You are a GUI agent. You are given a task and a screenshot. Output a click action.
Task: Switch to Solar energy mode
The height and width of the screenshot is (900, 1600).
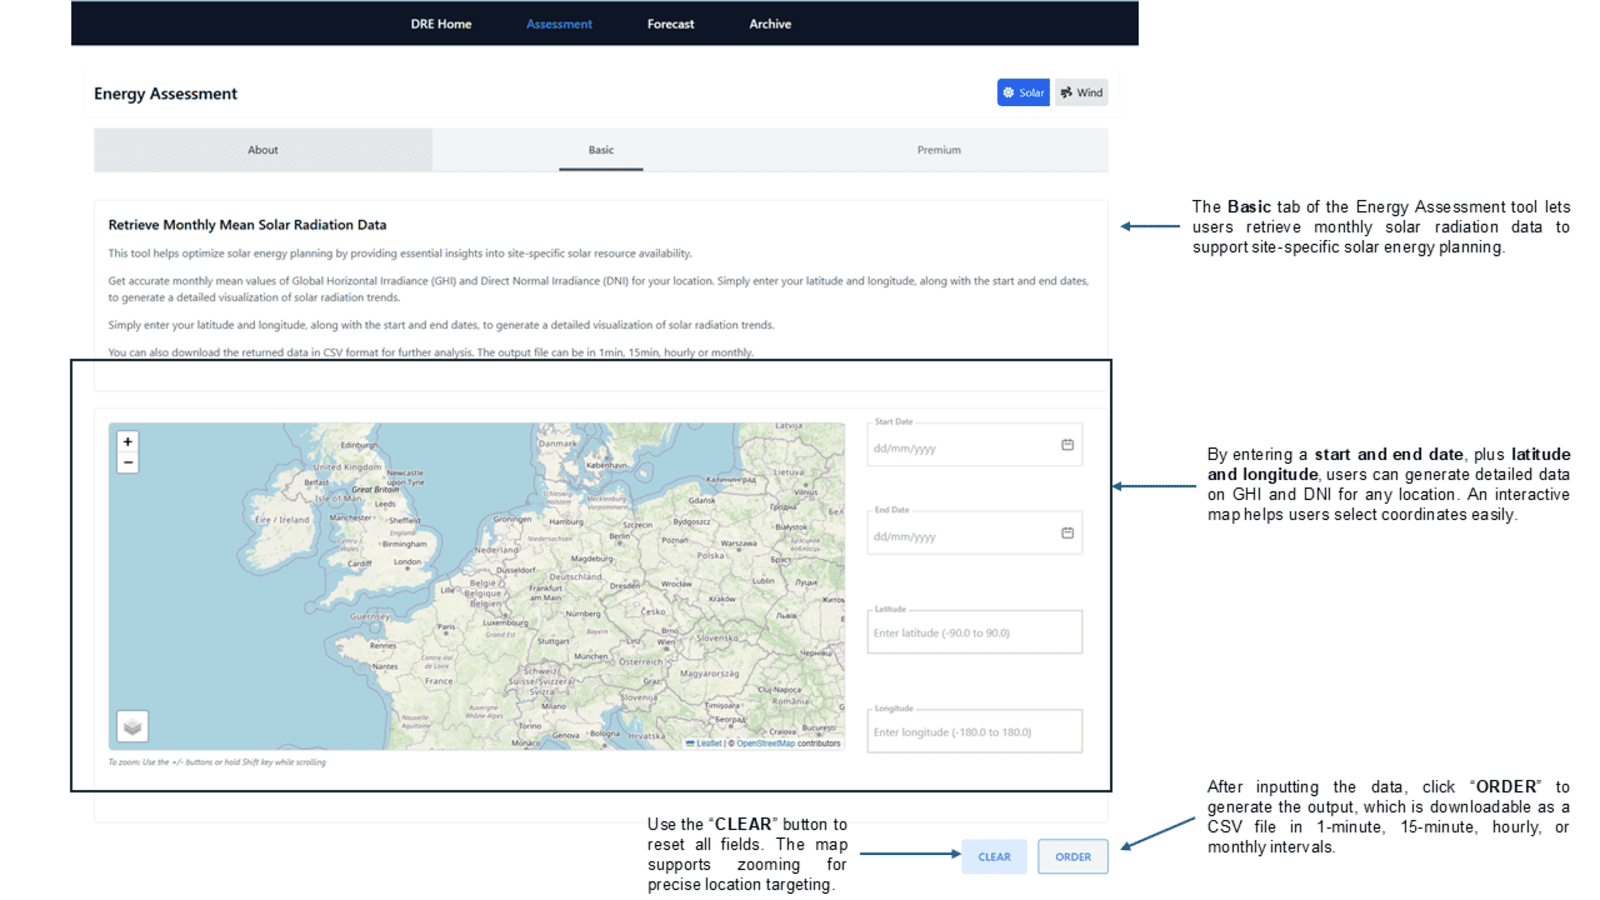[x=1023, y=92]
